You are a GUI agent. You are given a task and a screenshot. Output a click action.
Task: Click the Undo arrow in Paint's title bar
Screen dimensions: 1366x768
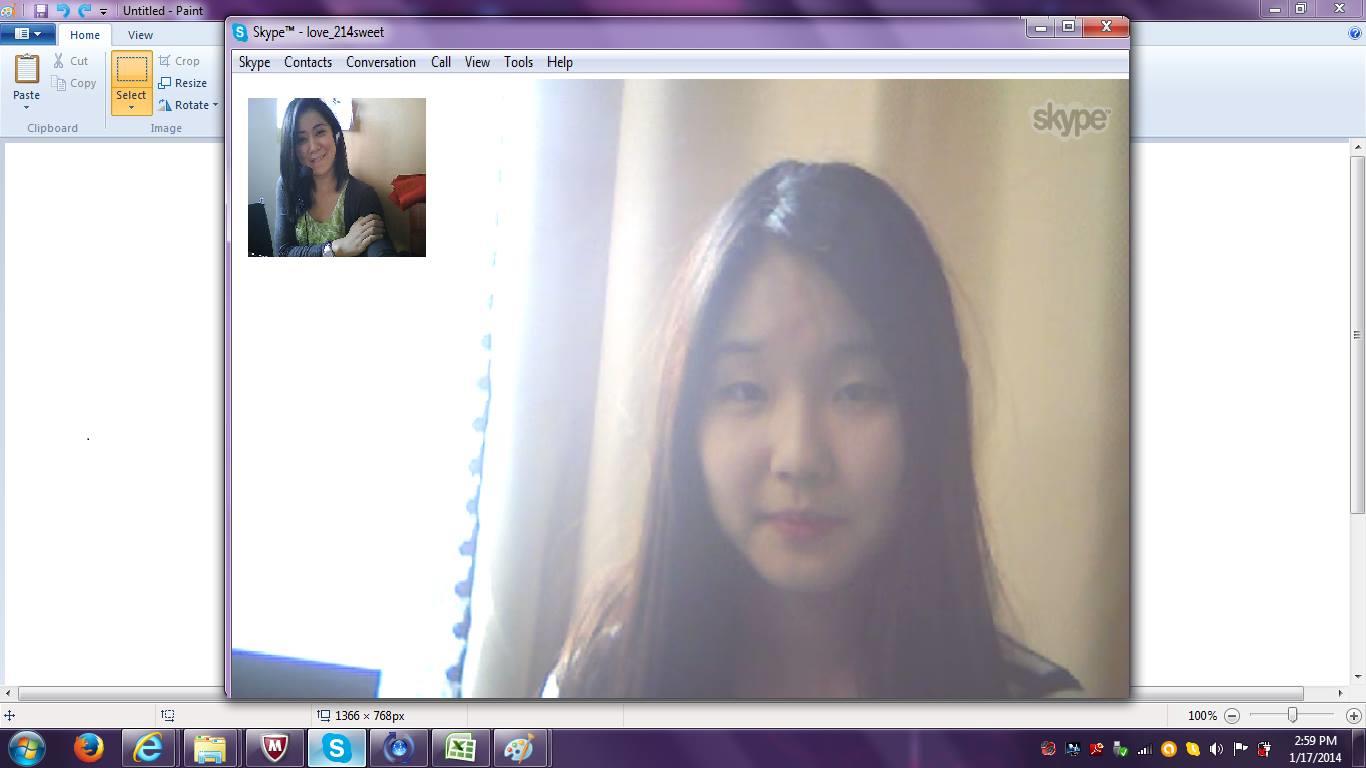tap(63, 11)
